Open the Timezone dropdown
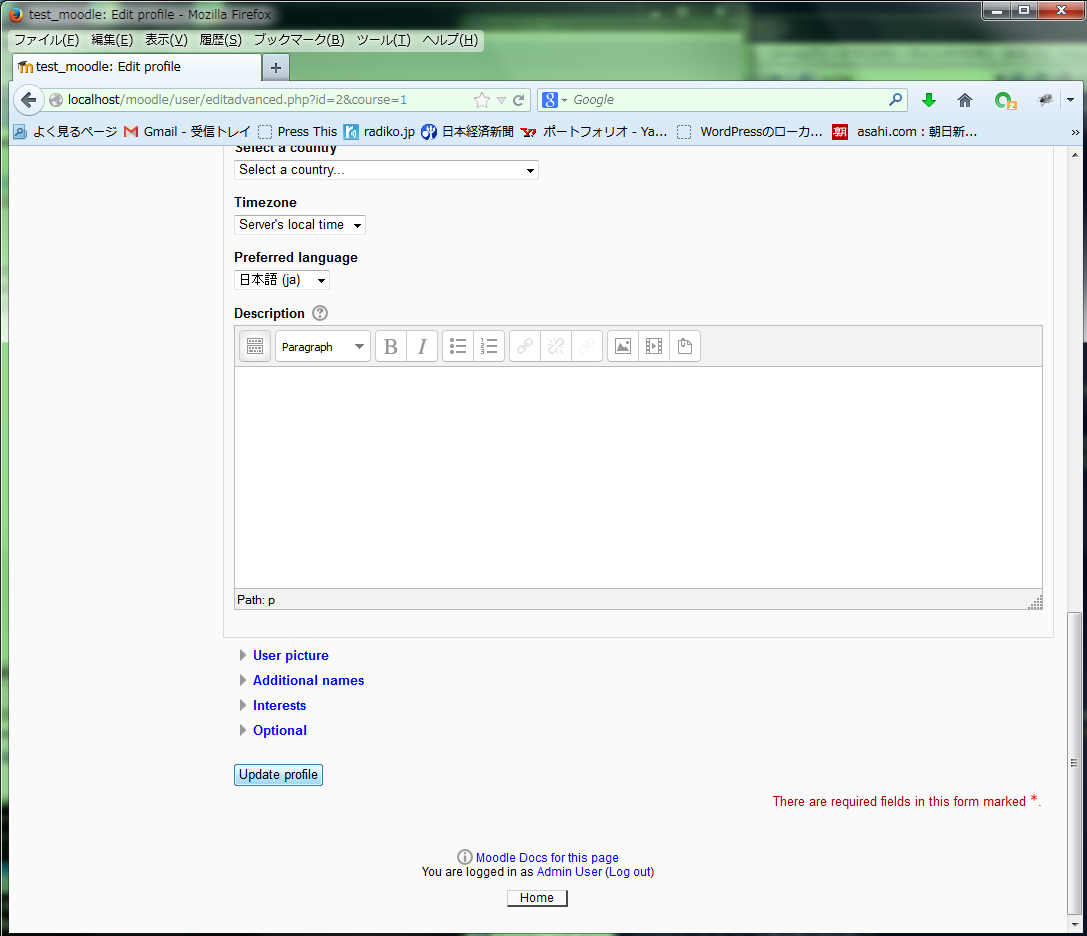Screen dimensions: 1087x936 (299, 225)
